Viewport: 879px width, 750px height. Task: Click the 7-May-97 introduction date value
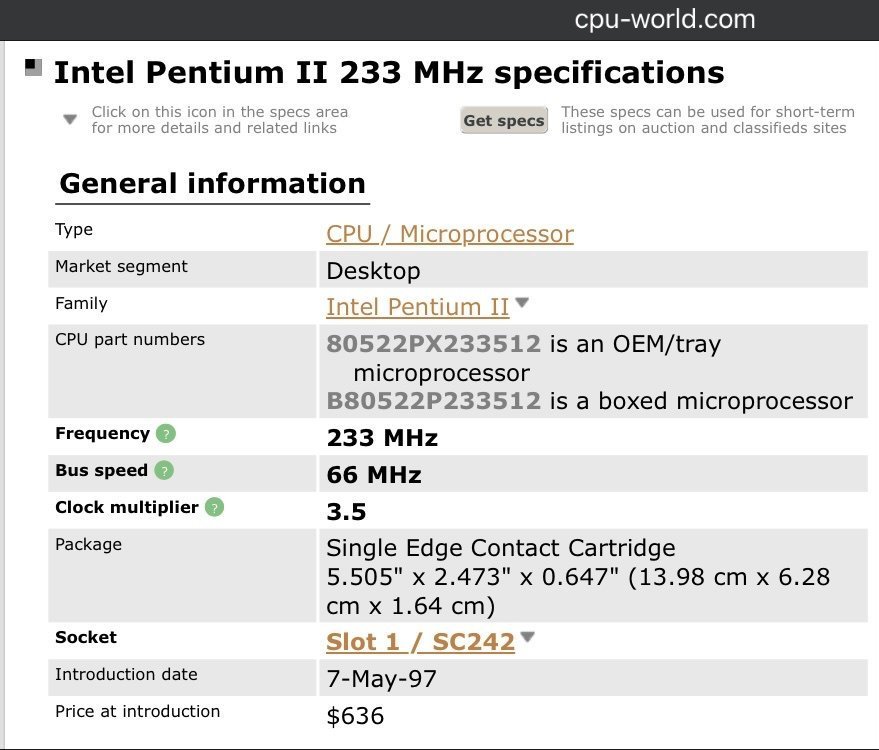[381, 679]
